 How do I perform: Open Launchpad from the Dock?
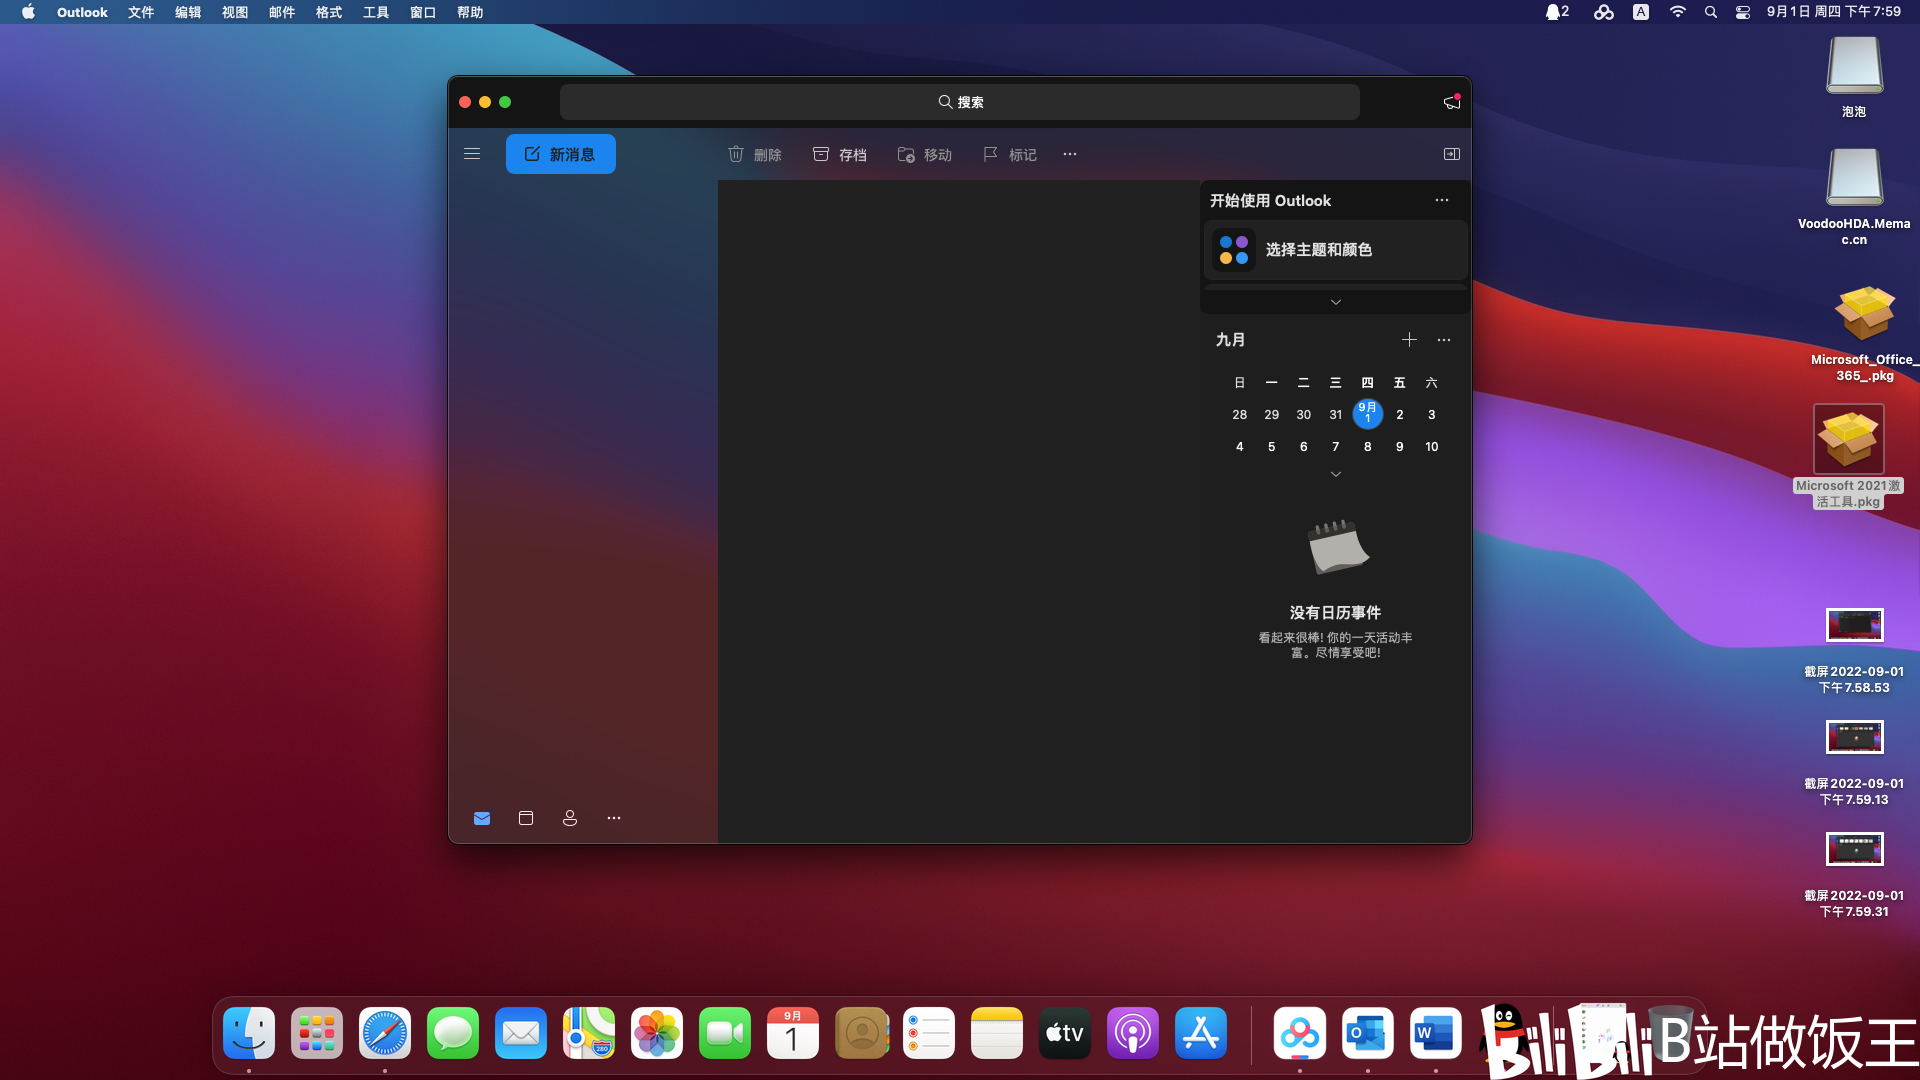pyautogui.click(x=317, y=1033)
